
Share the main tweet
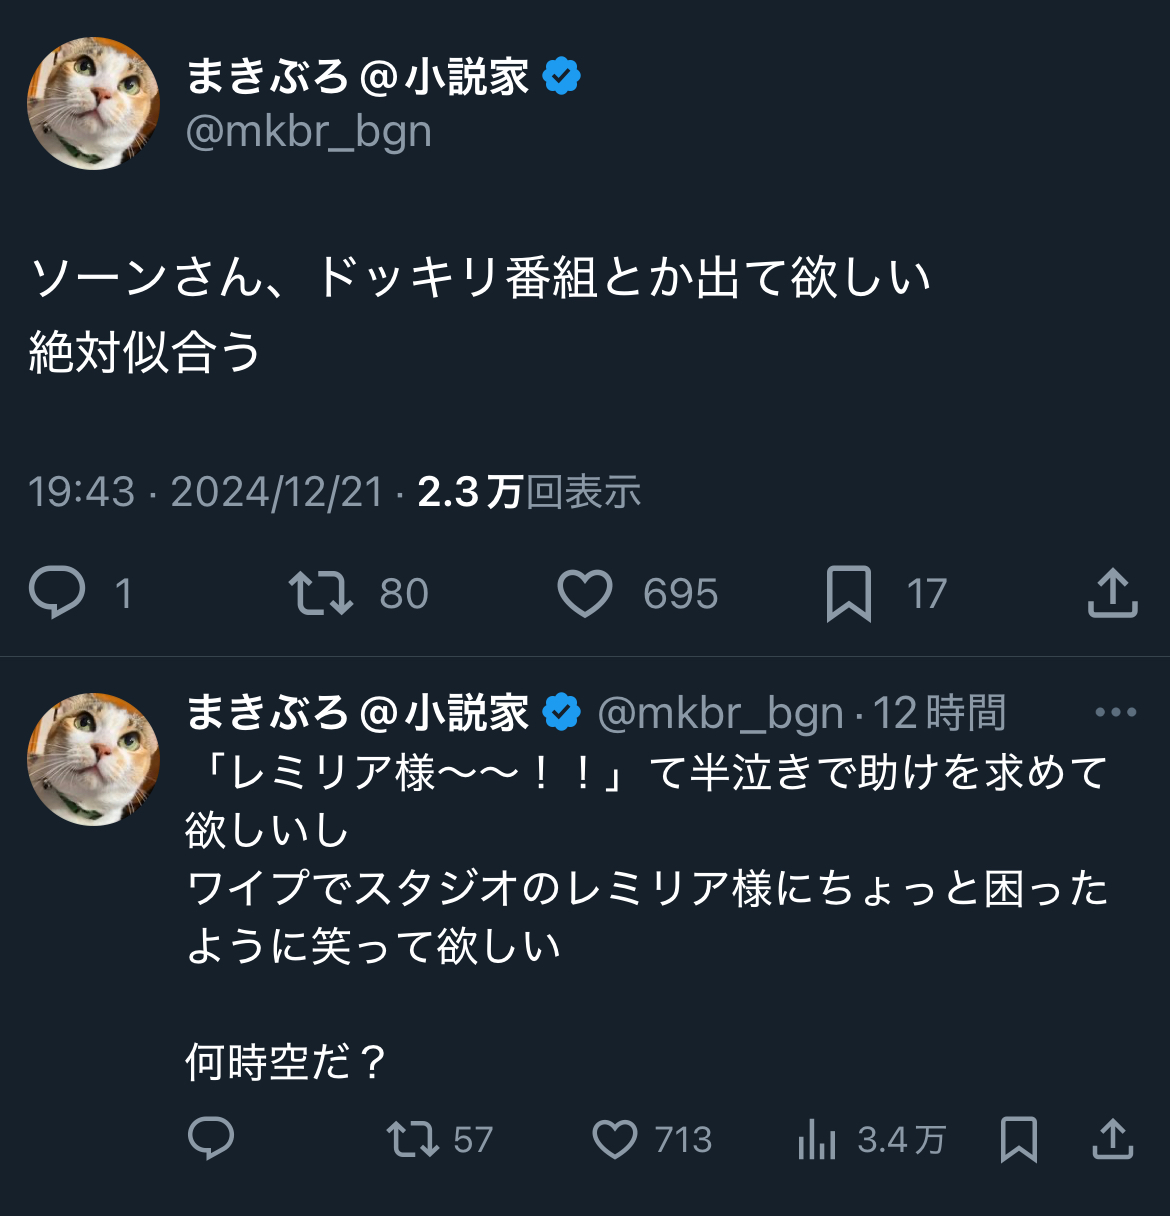[1112, 593]
